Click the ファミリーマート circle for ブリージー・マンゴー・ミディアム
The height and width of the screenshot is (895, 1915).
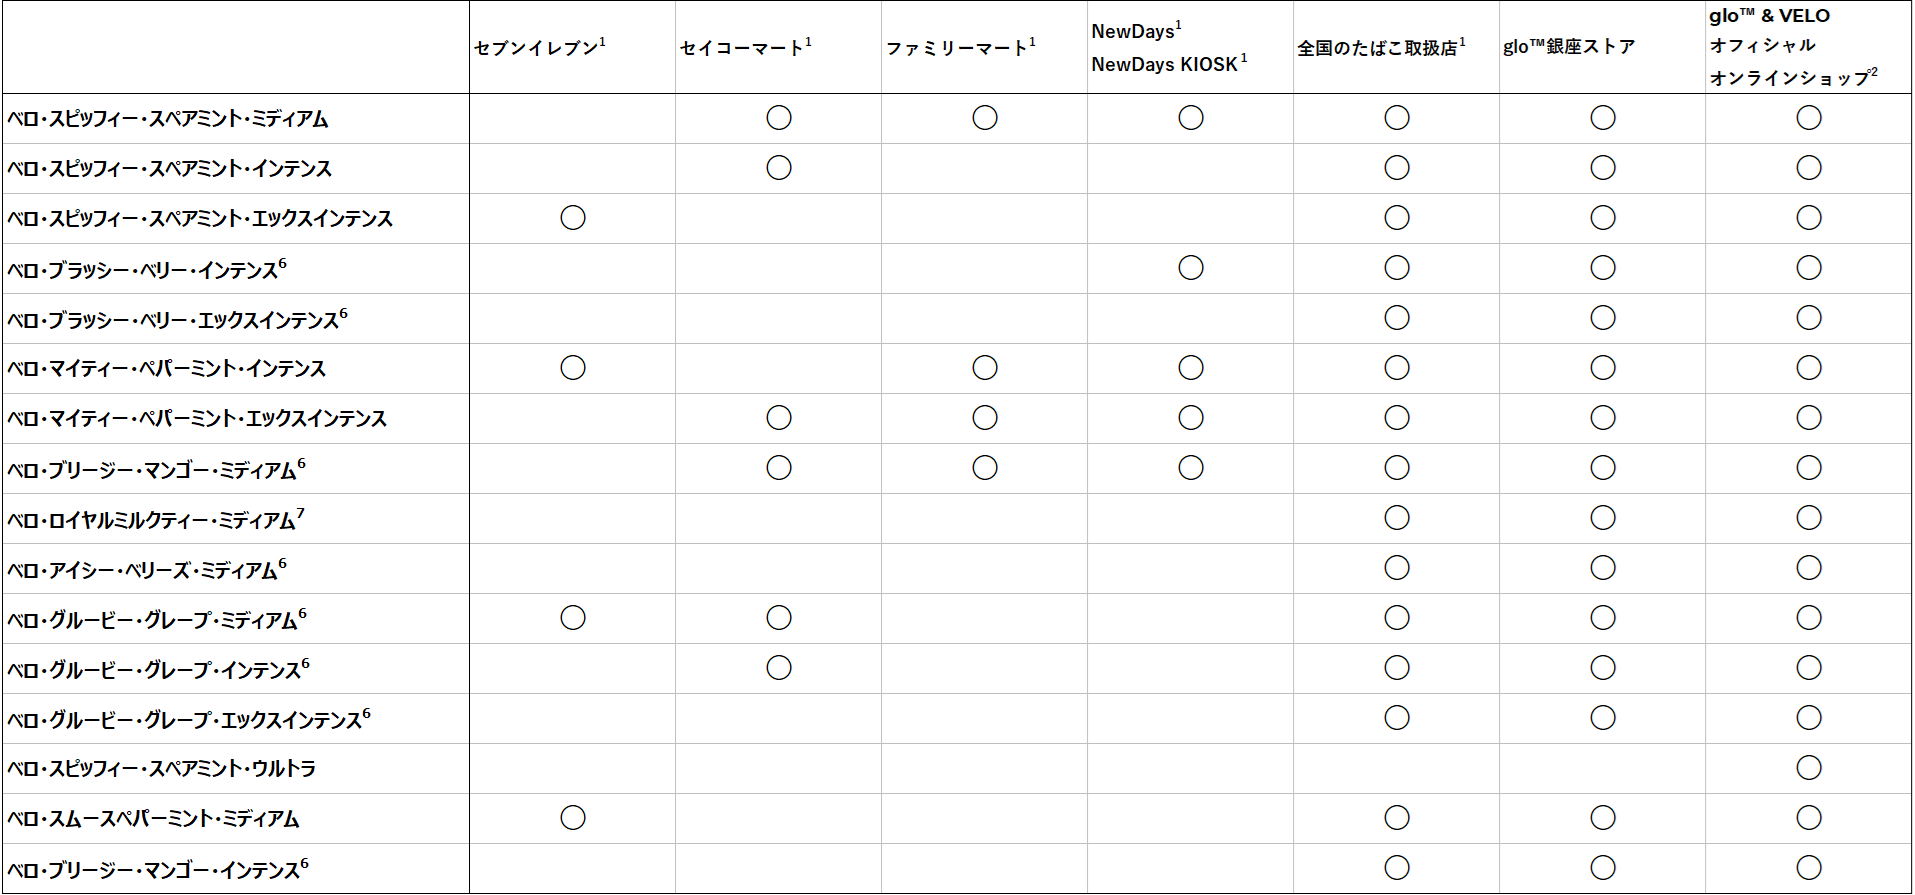[x=985, y=468]
